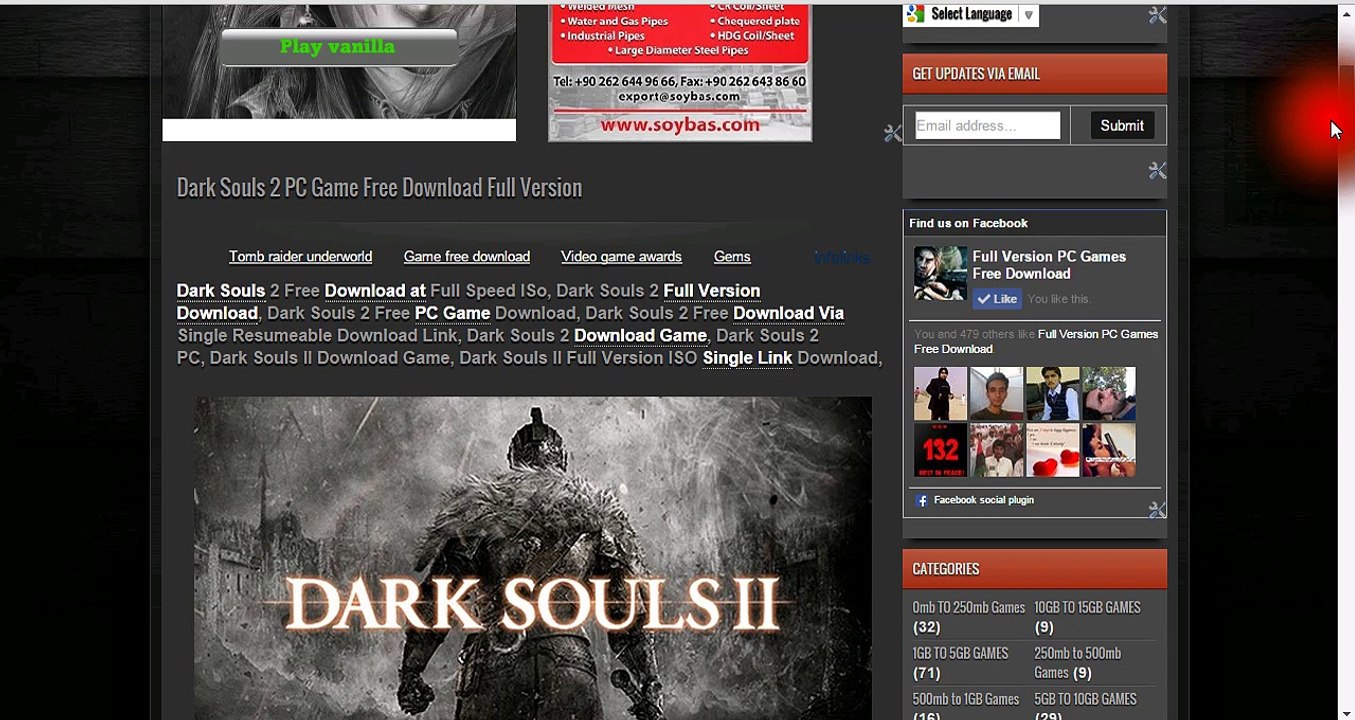Open the www.soybas.com advertisement
Image resolution: width=1355 pixels, height=720 pixels.
pyautogui.click(x=680, y=72)
